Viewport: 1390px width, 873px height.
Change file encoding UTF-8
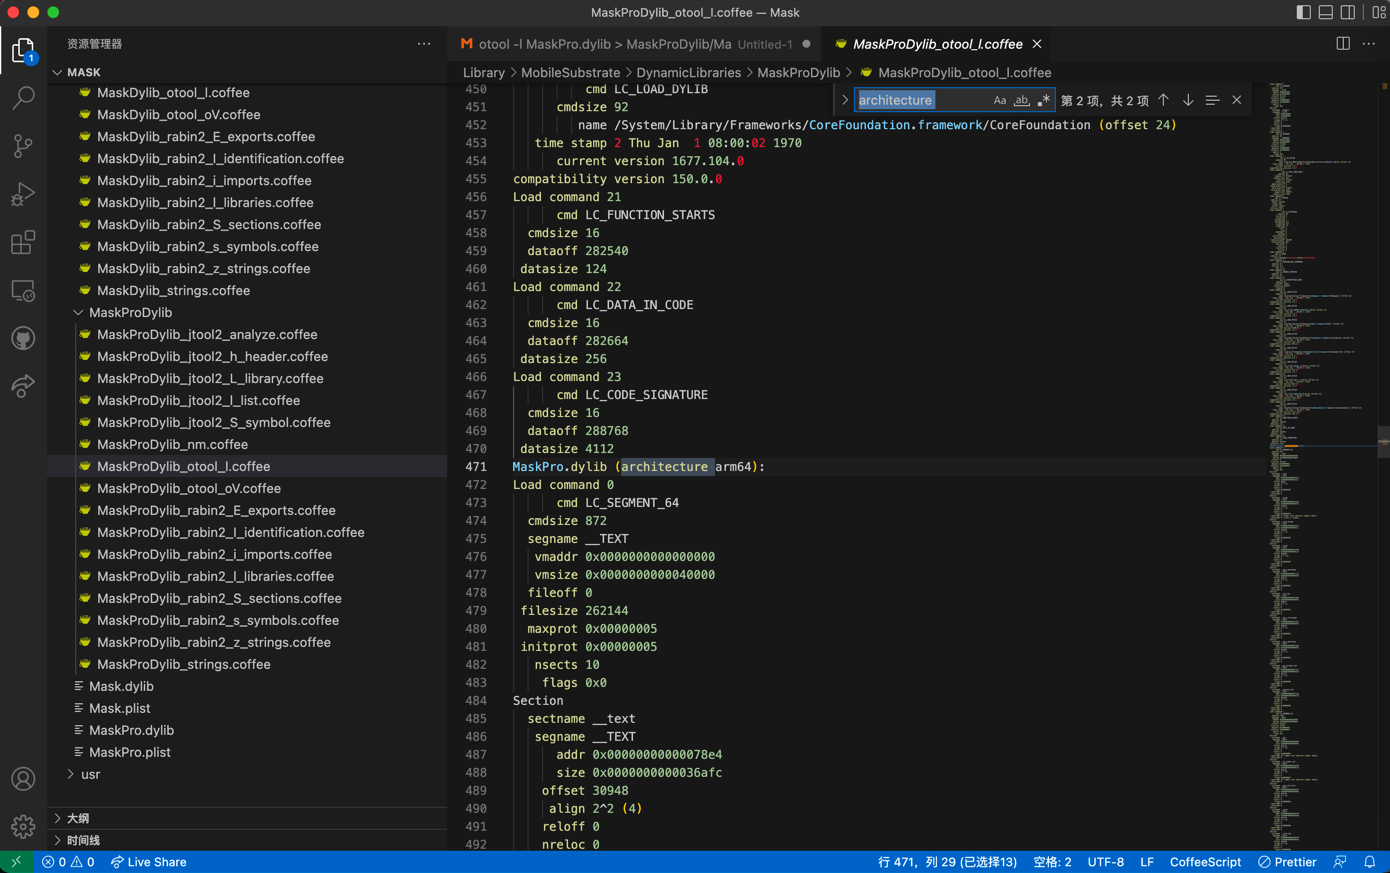[x=1106, y=862]
